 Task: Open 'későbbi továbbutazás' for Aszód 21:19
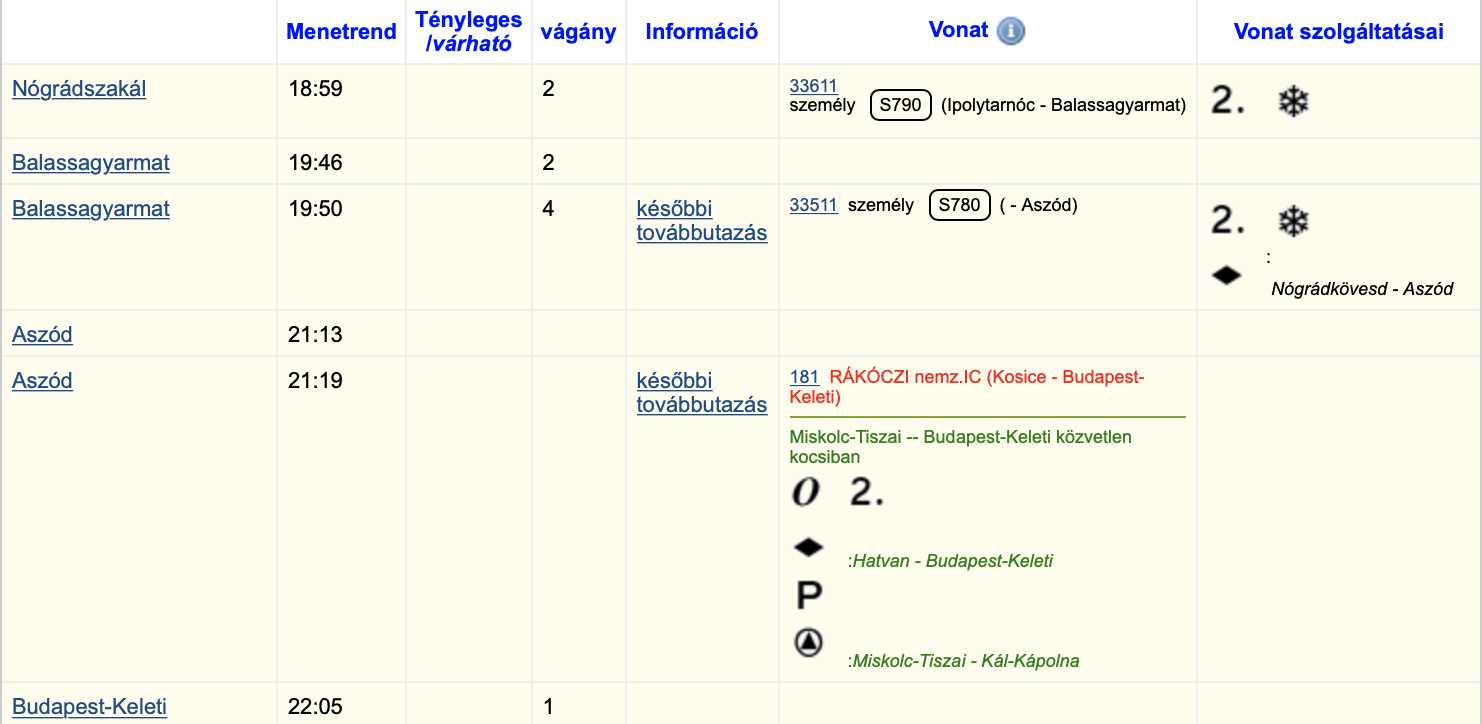click(702, 393)
